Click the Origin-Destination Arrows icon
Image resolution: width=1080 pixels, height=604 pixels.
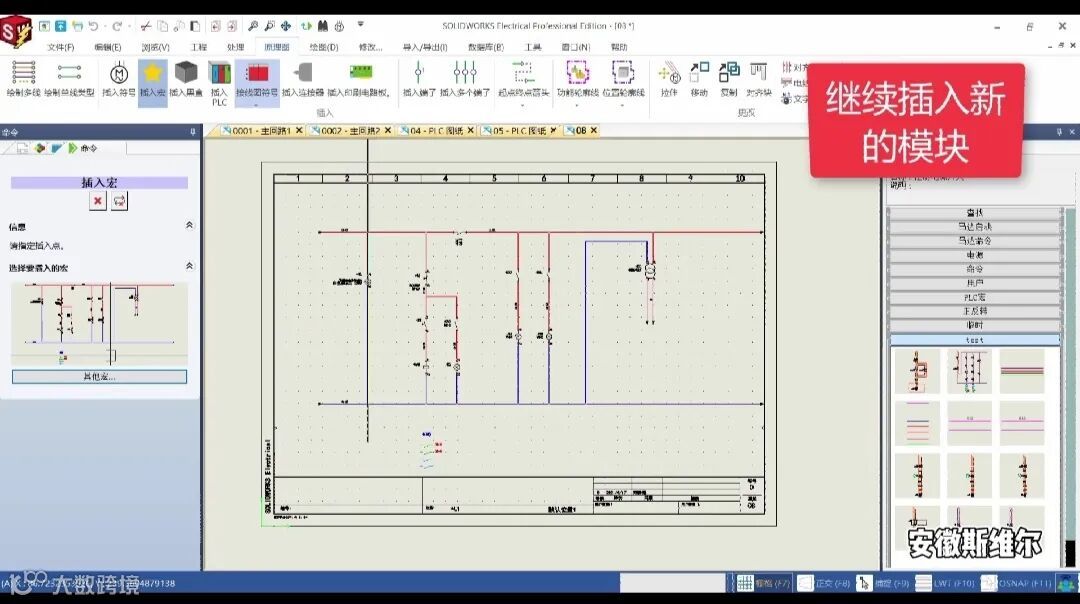523,79
